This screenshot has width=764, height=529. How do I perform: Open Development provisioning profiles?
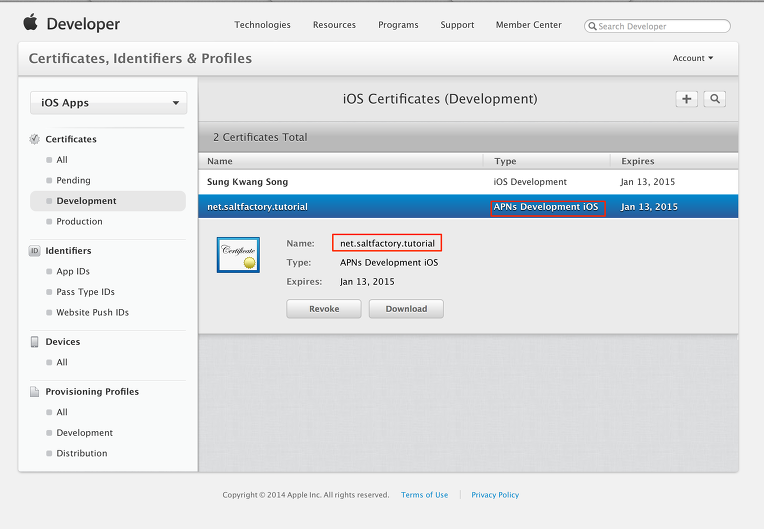coord(84,433)
